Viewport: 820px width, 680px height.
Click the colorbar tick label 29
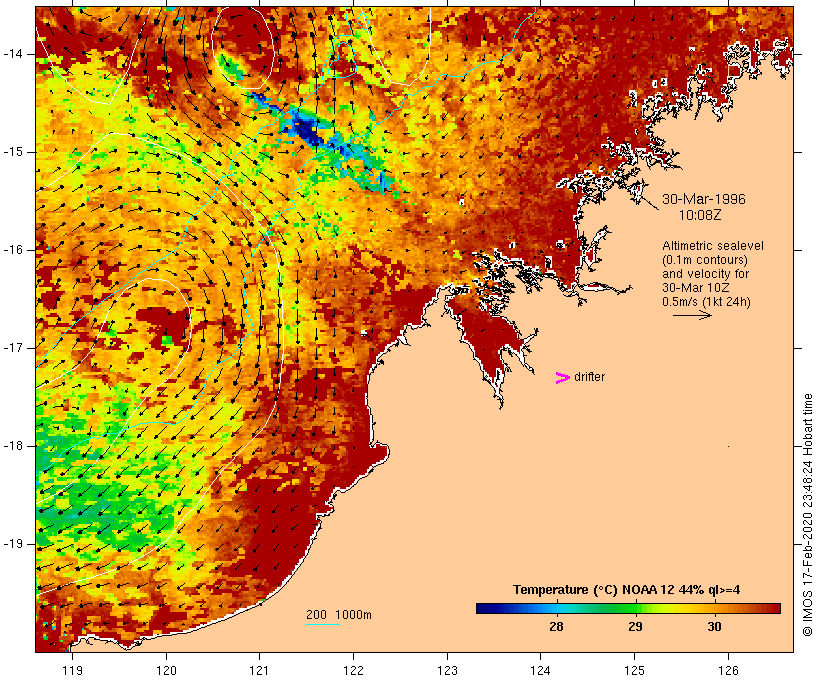(635, 627)
